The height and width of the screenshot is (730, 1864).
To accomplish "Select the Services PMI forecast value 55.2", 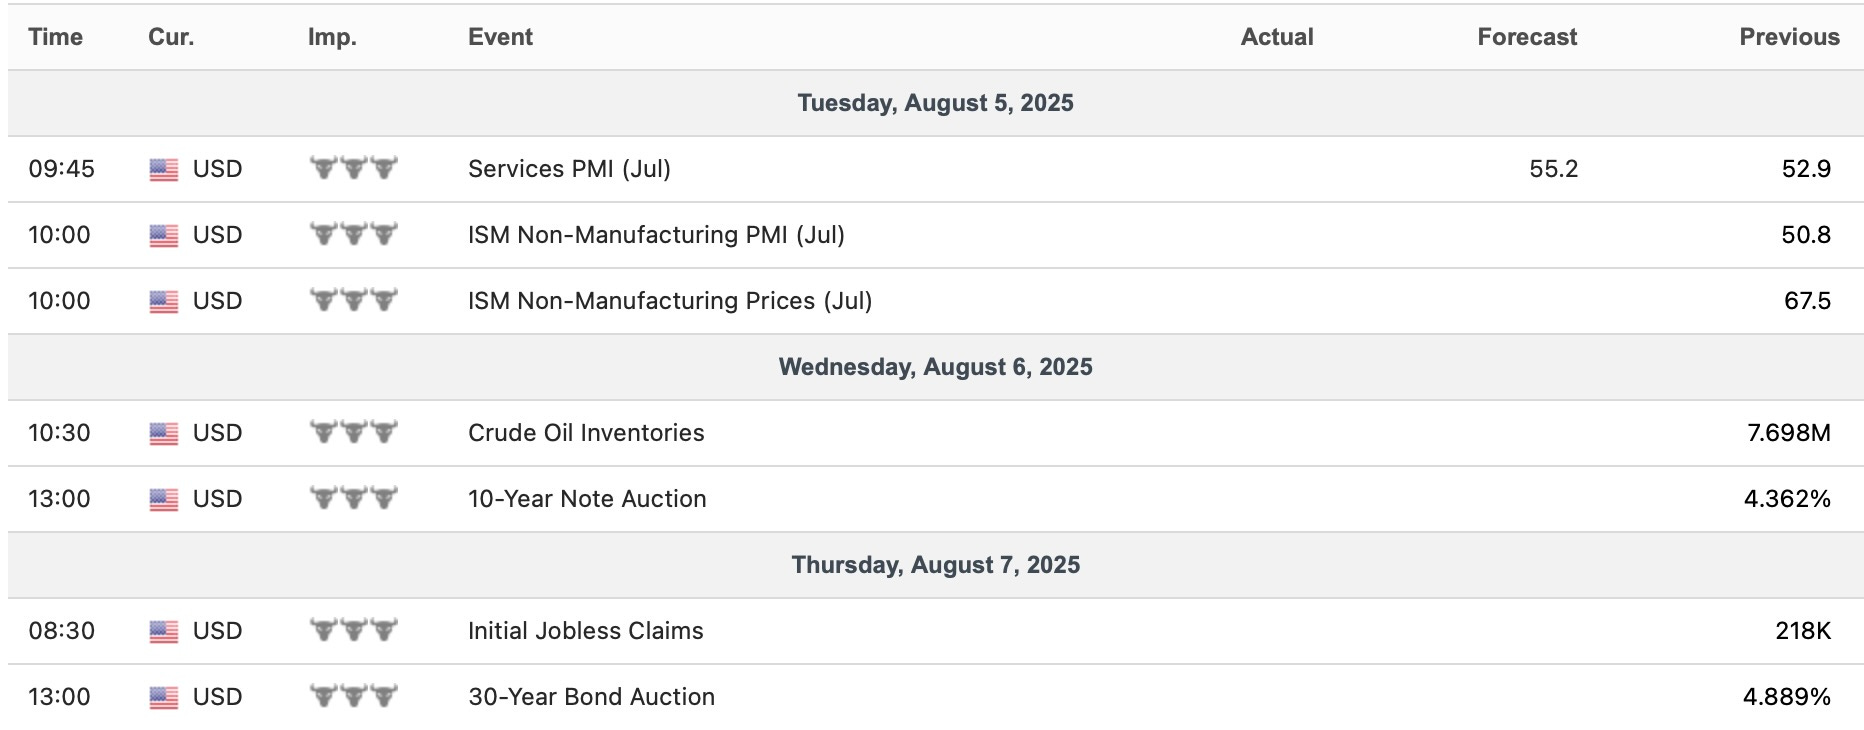I will tap(1553, 169).
